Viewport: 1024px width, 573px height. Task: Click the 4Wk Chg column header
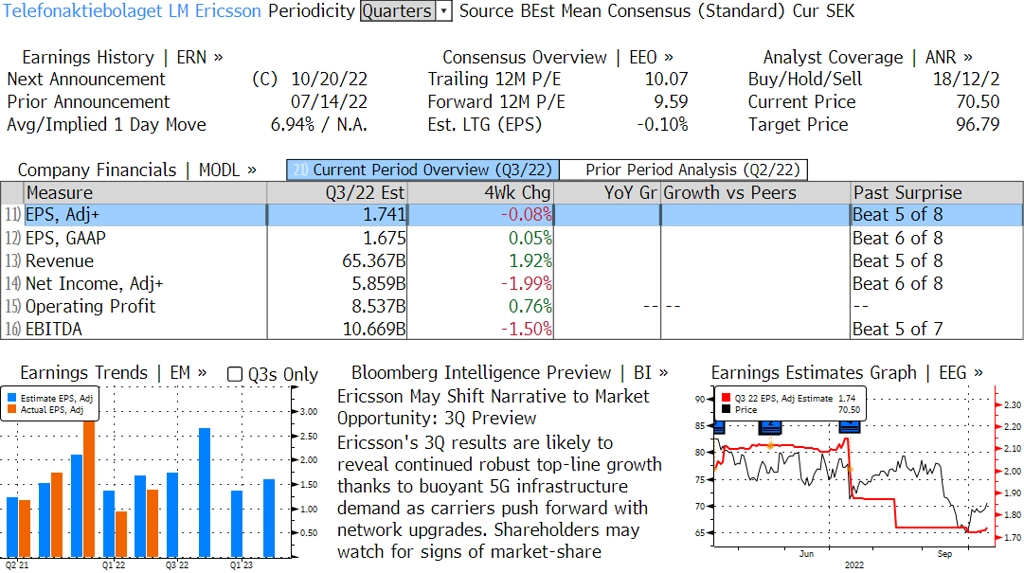(x=480, y=193)
